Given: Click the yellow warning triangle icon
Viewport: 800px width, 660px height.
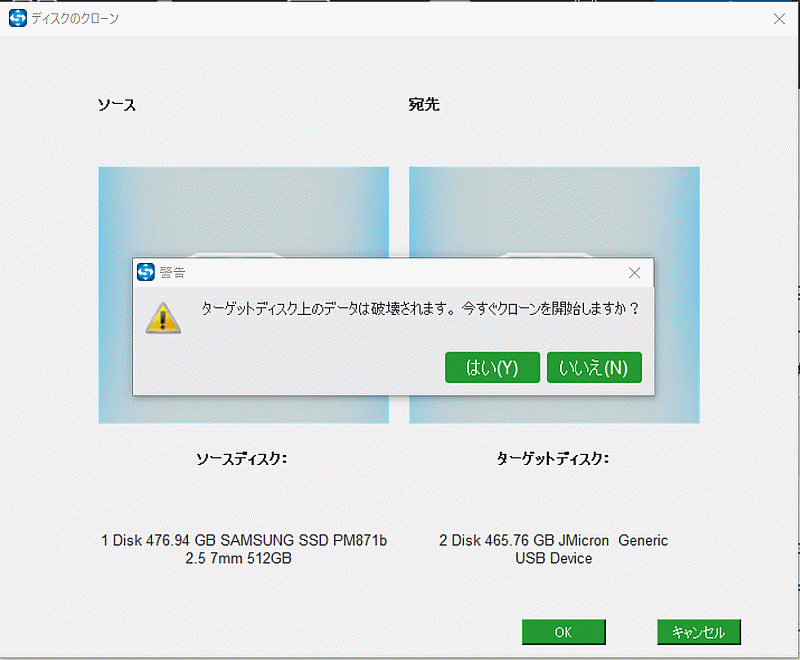Looking at the screenshot, I should pyautogui.click(x=163, y=318).
